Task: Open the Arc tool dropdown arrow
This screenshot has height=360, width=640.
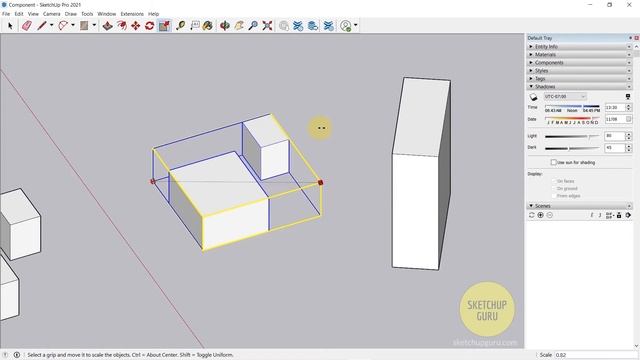Action: tap(73, 25)
